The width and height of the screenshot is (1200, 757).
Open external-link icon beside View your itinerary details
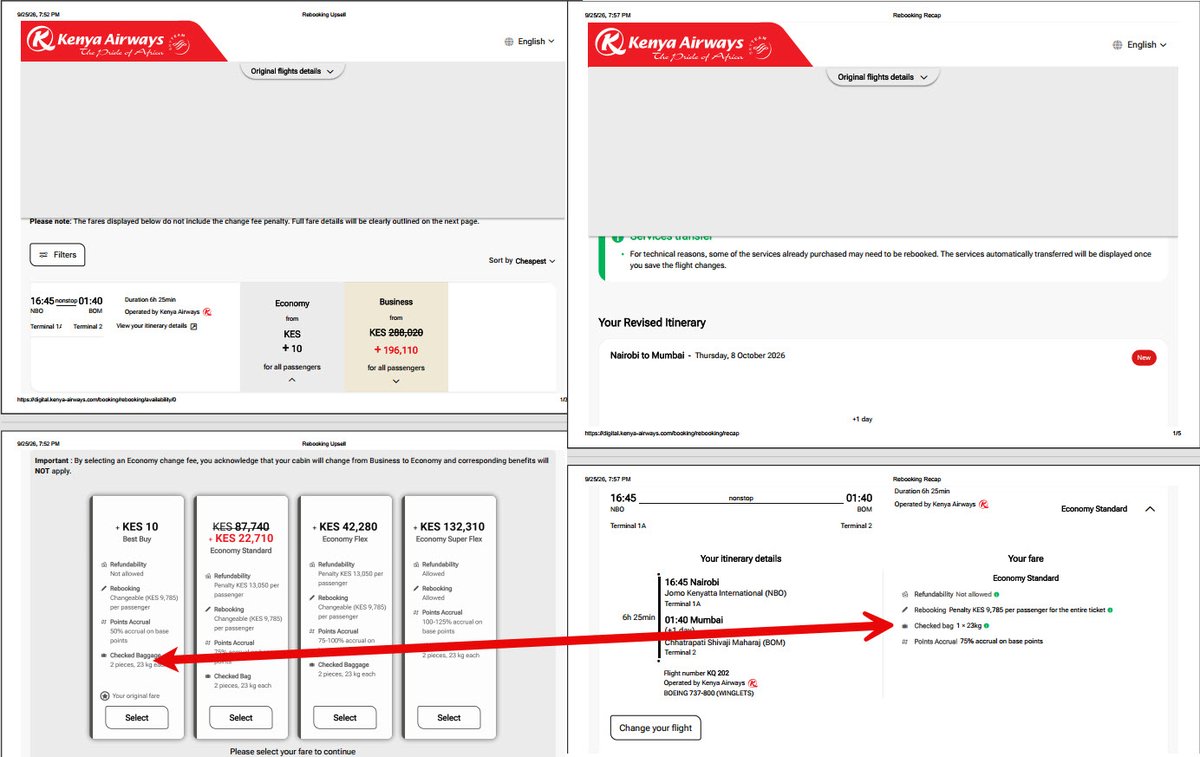pos(194,326)
